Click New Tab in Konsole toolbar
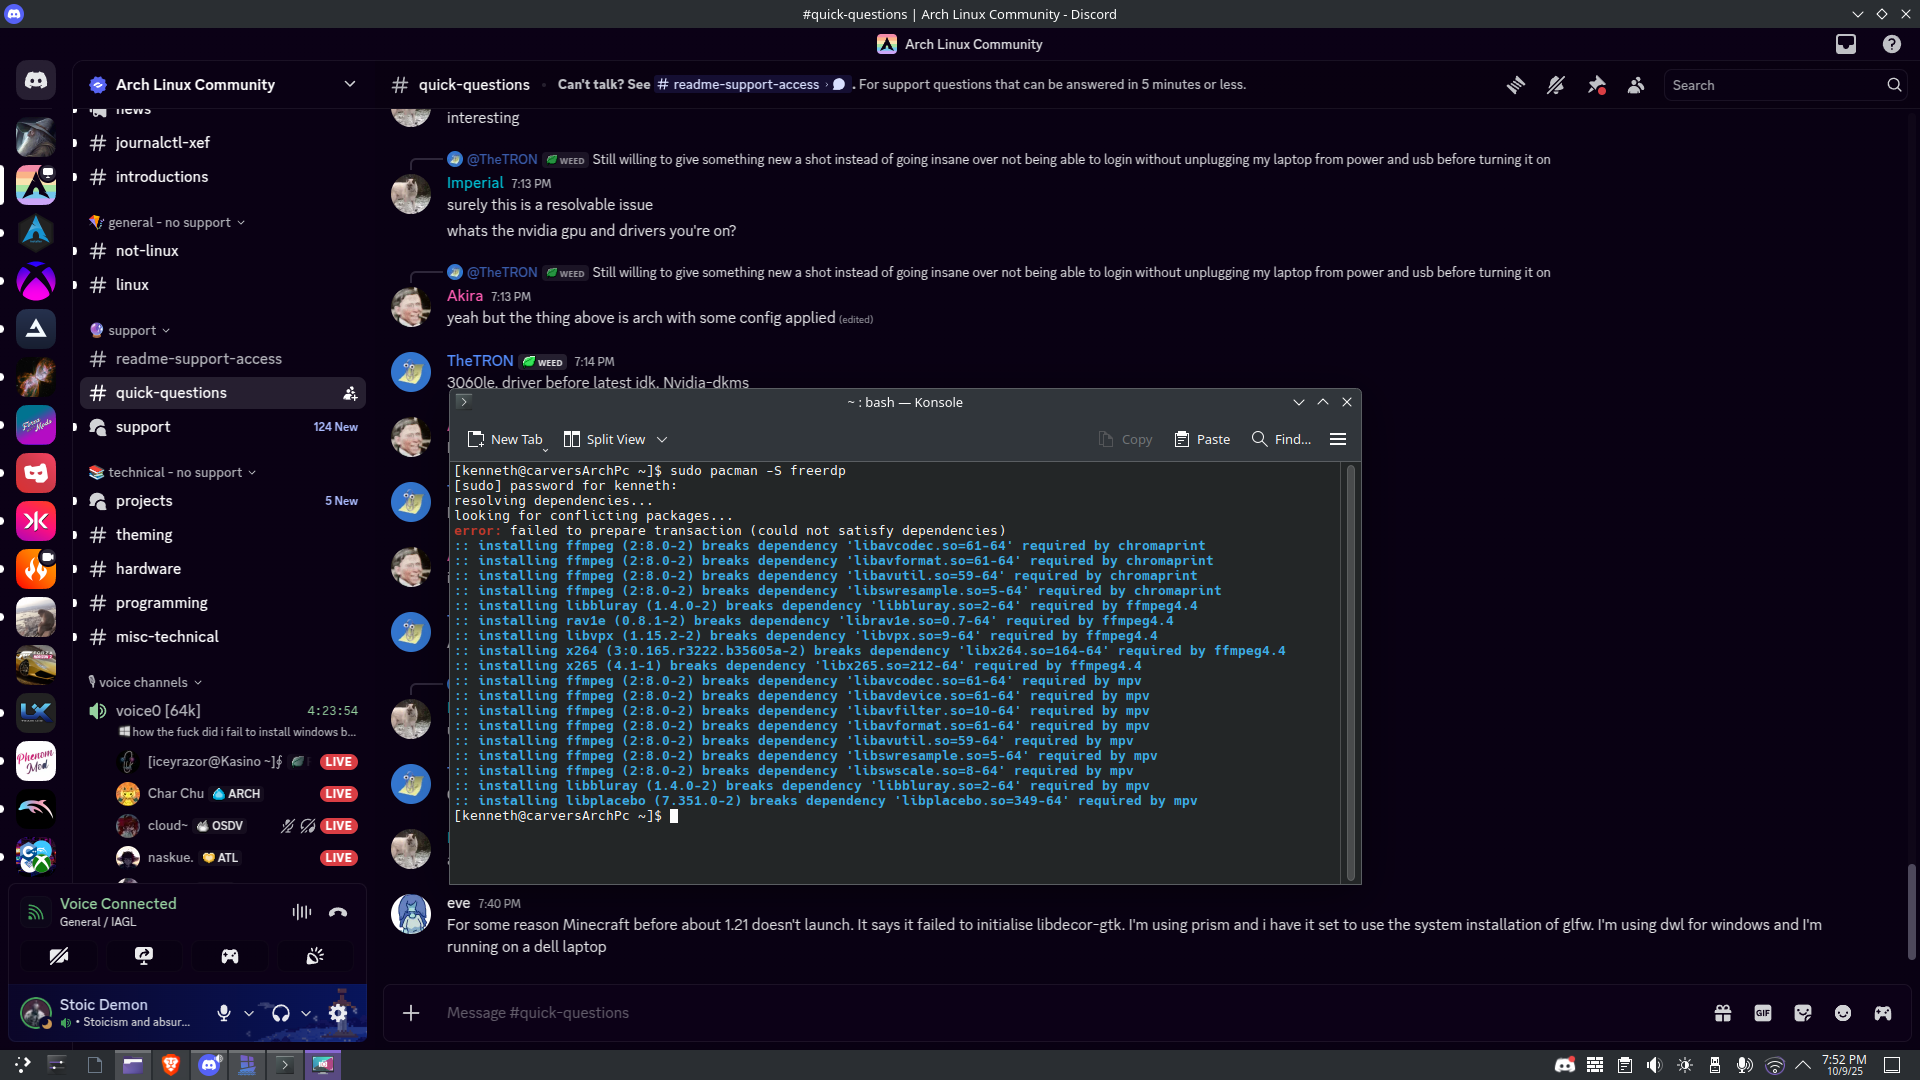The image size is (1920, 1080). point(505,439)
